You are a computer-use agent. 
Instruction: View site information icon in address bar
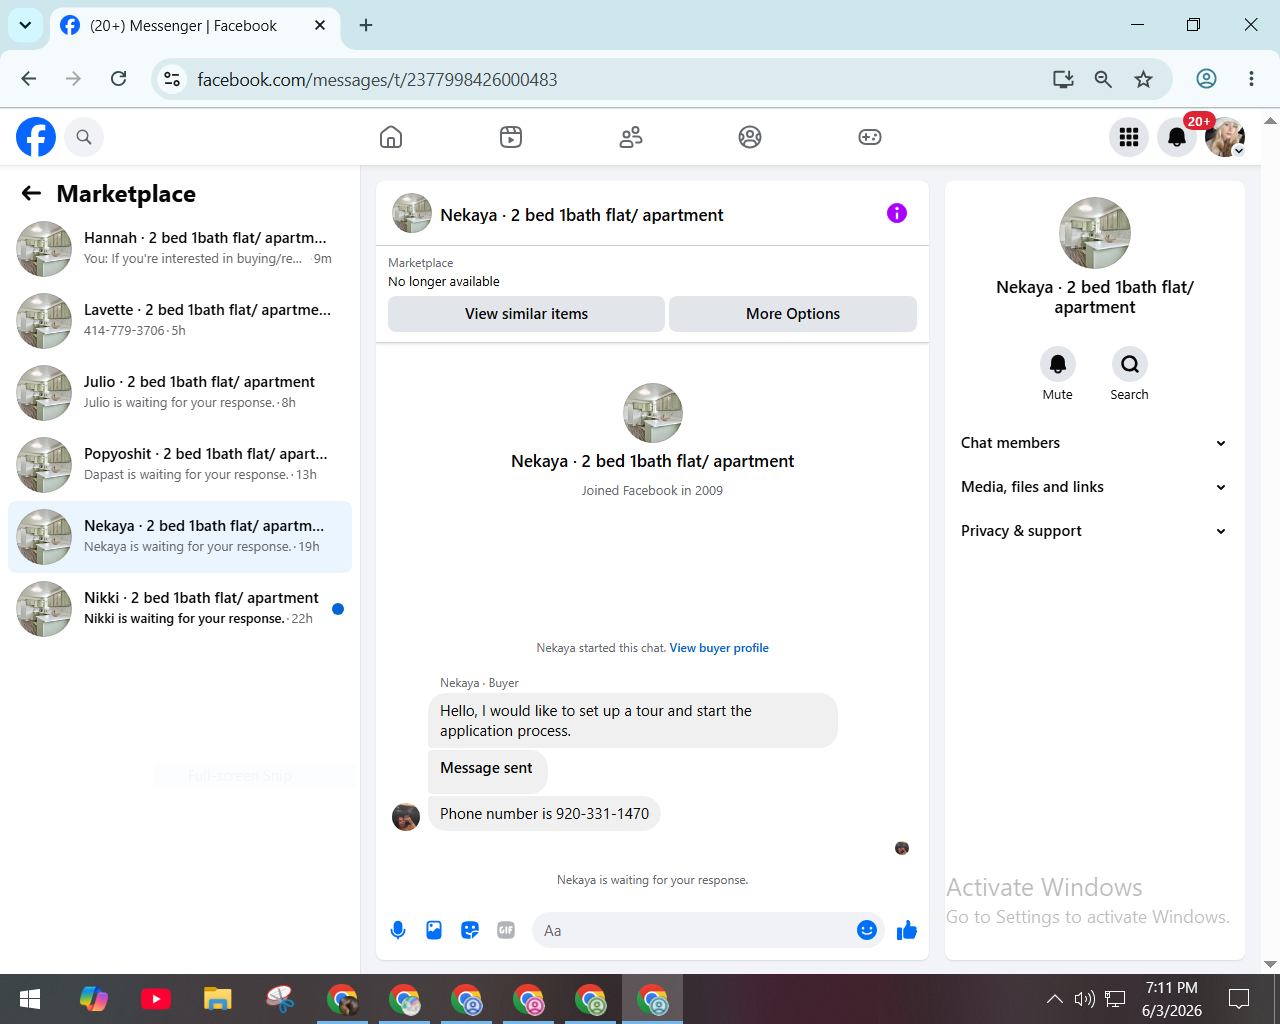[x=172, y=79]
